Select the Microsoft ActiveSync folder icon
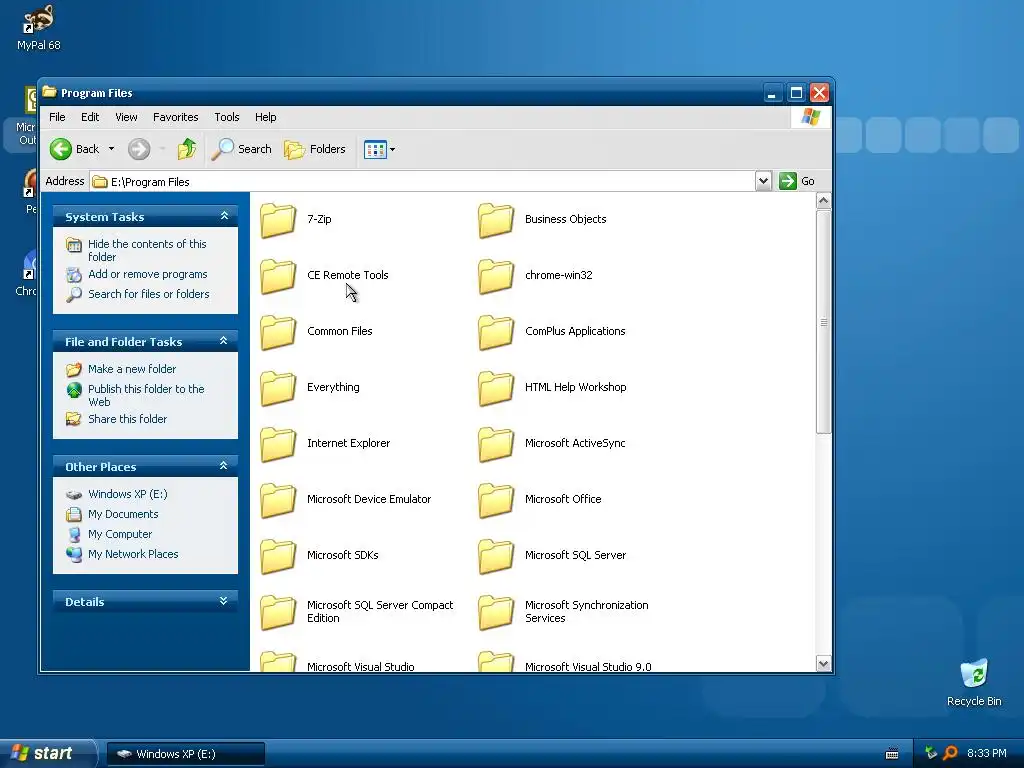This screenshot has height=768, width=1024. point(496,443)
